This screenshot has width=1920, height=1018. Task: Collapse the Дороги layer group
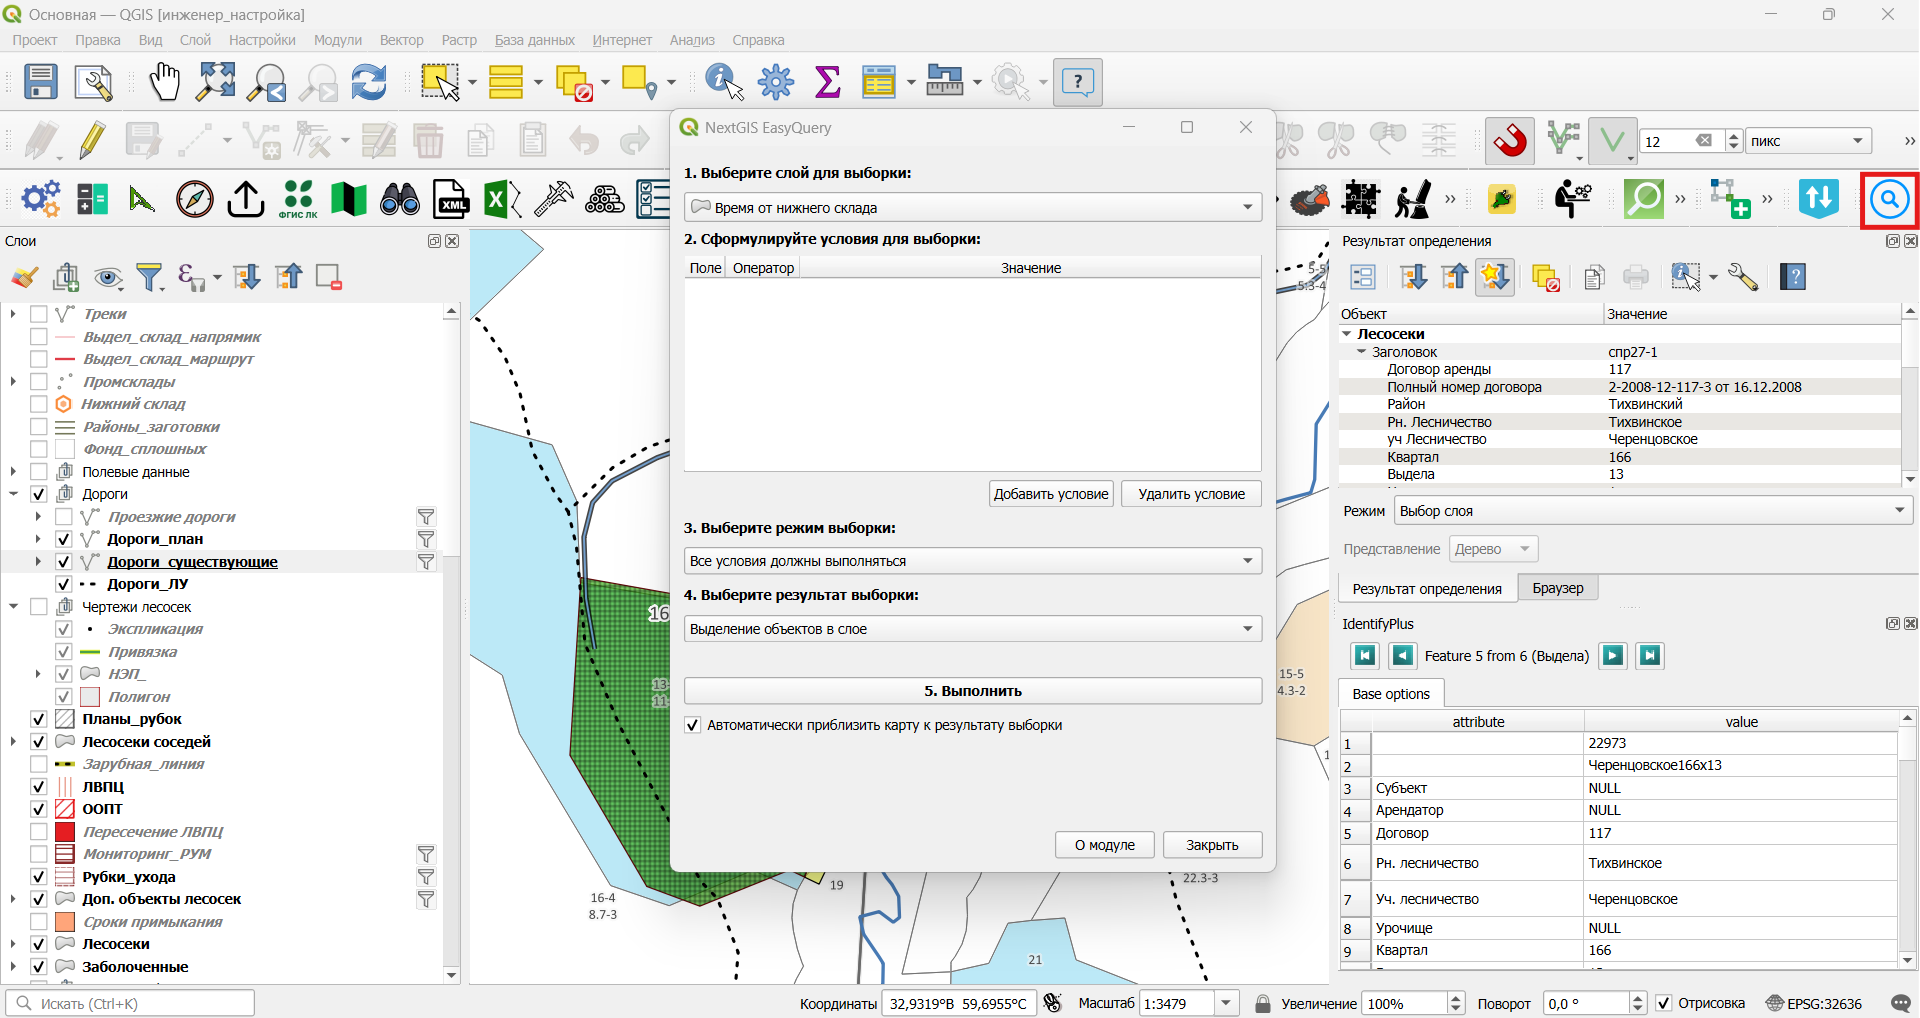pos(14,494)
